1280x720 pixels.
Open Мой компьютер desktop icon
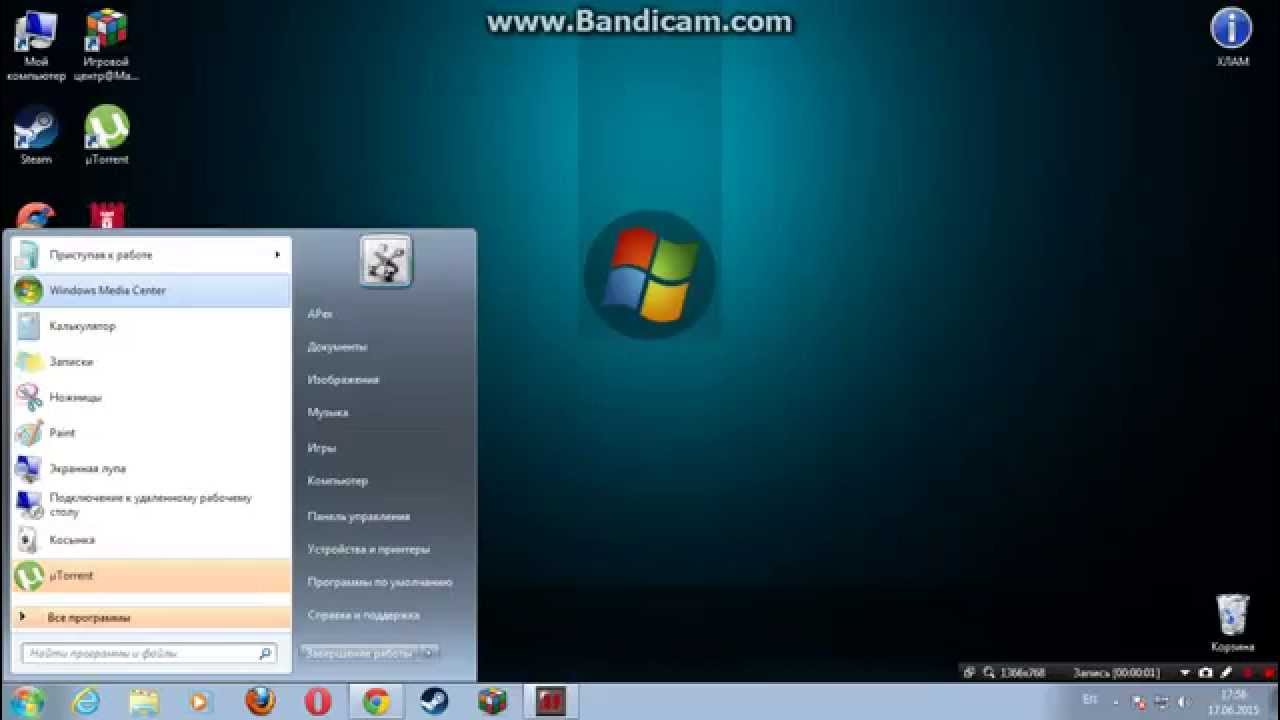click(x=36, y=45)
